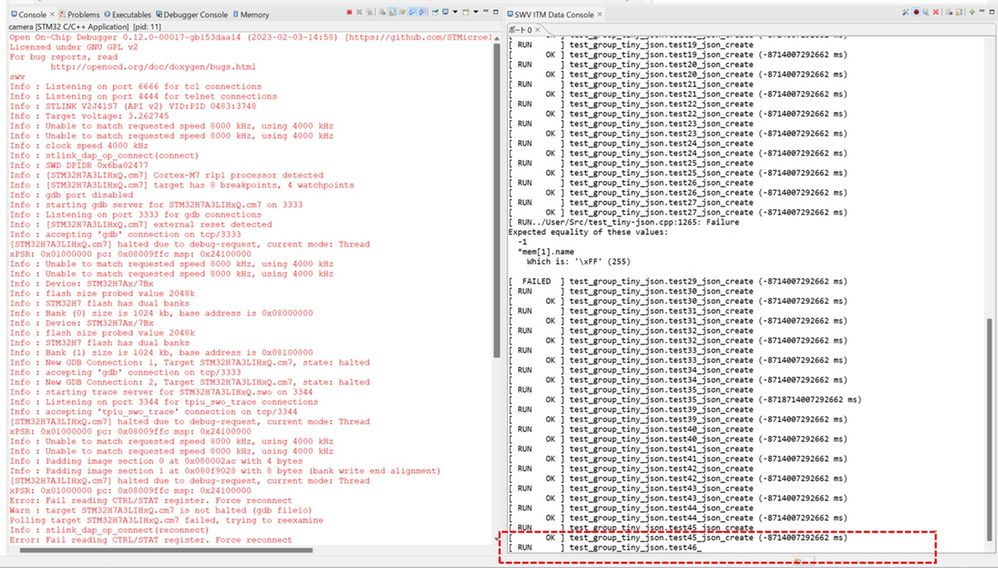
Task: Toggle show console when standard error changes
Action: tap(421, 12)
